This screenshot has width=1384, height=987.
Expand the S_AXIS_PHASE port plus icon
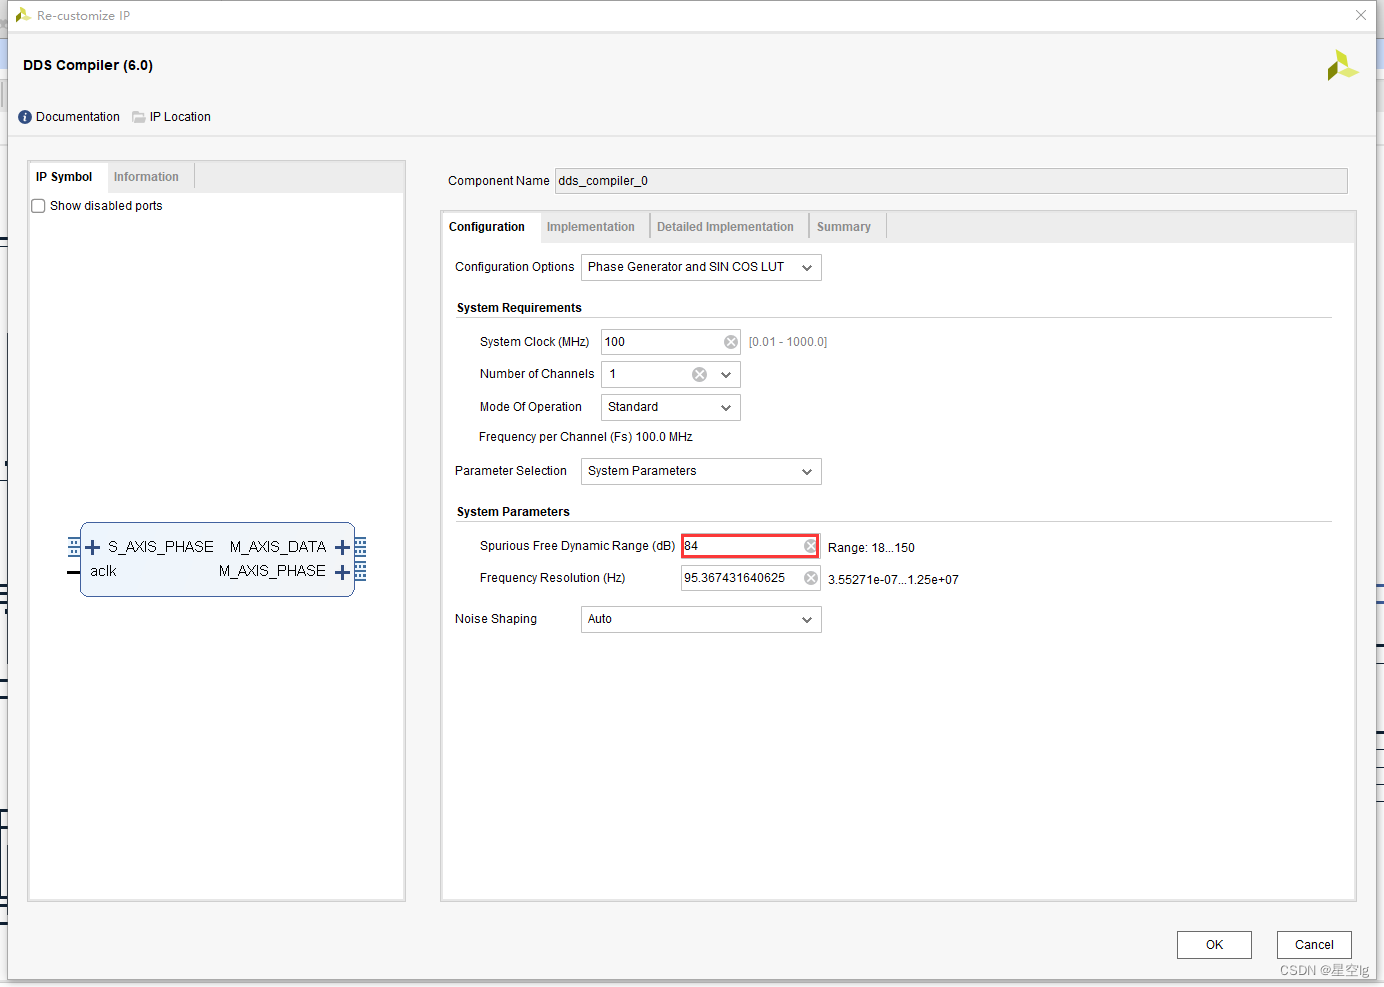[93, 547]
